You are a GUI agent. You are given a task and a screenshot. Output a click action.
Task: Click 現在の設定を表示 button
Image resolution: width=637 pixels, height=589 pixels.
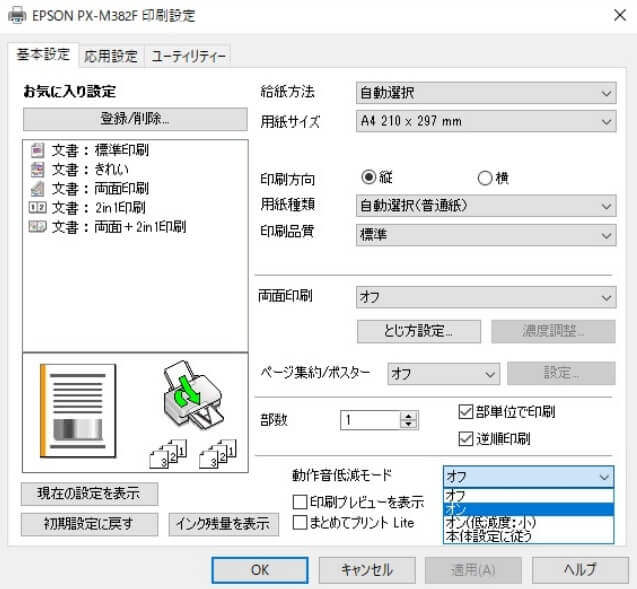point(89,494)
